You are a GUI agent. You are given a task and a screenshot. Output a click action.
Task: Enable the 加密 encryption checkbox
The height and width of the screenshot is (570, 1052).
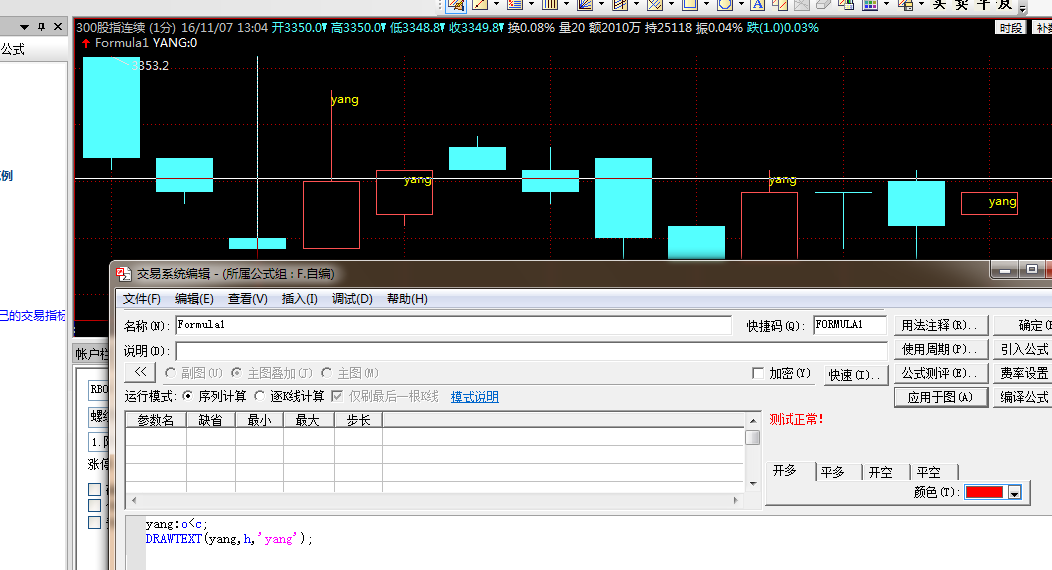758,373
